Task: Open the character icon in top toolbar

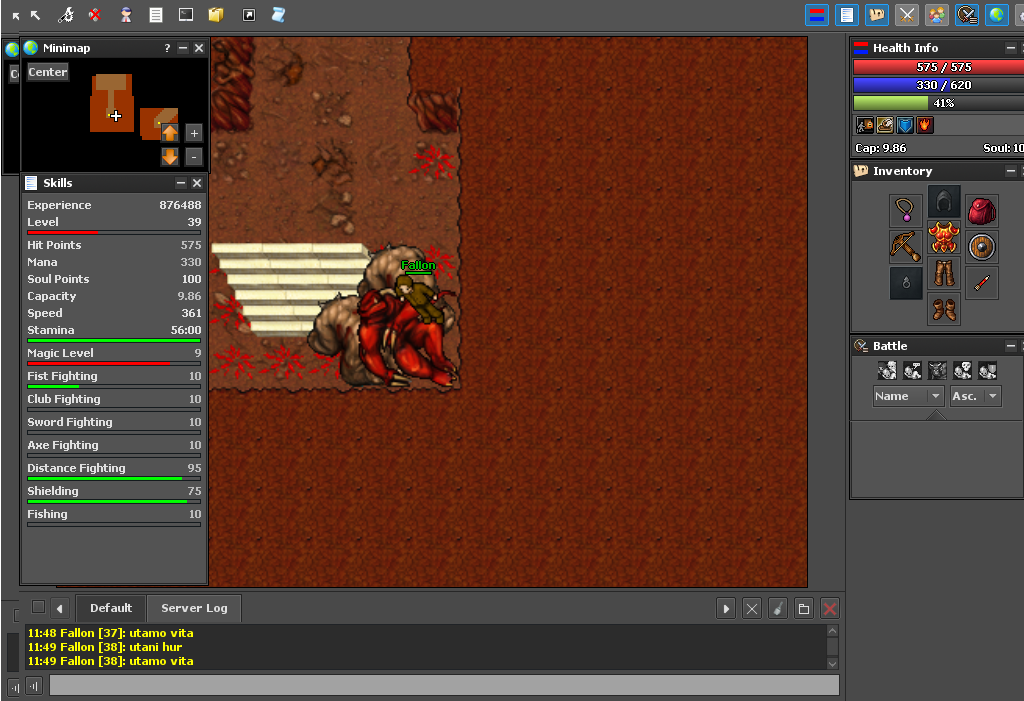Action: (125, 14)
